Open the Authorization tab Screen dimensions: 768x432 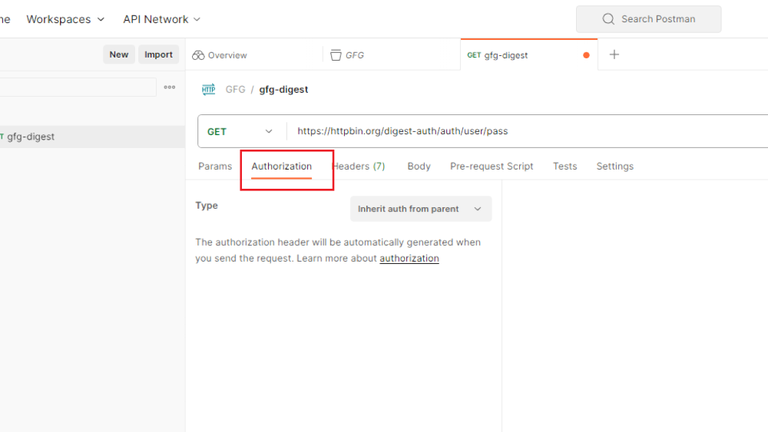pyautogui.click(x=282, y=167)
